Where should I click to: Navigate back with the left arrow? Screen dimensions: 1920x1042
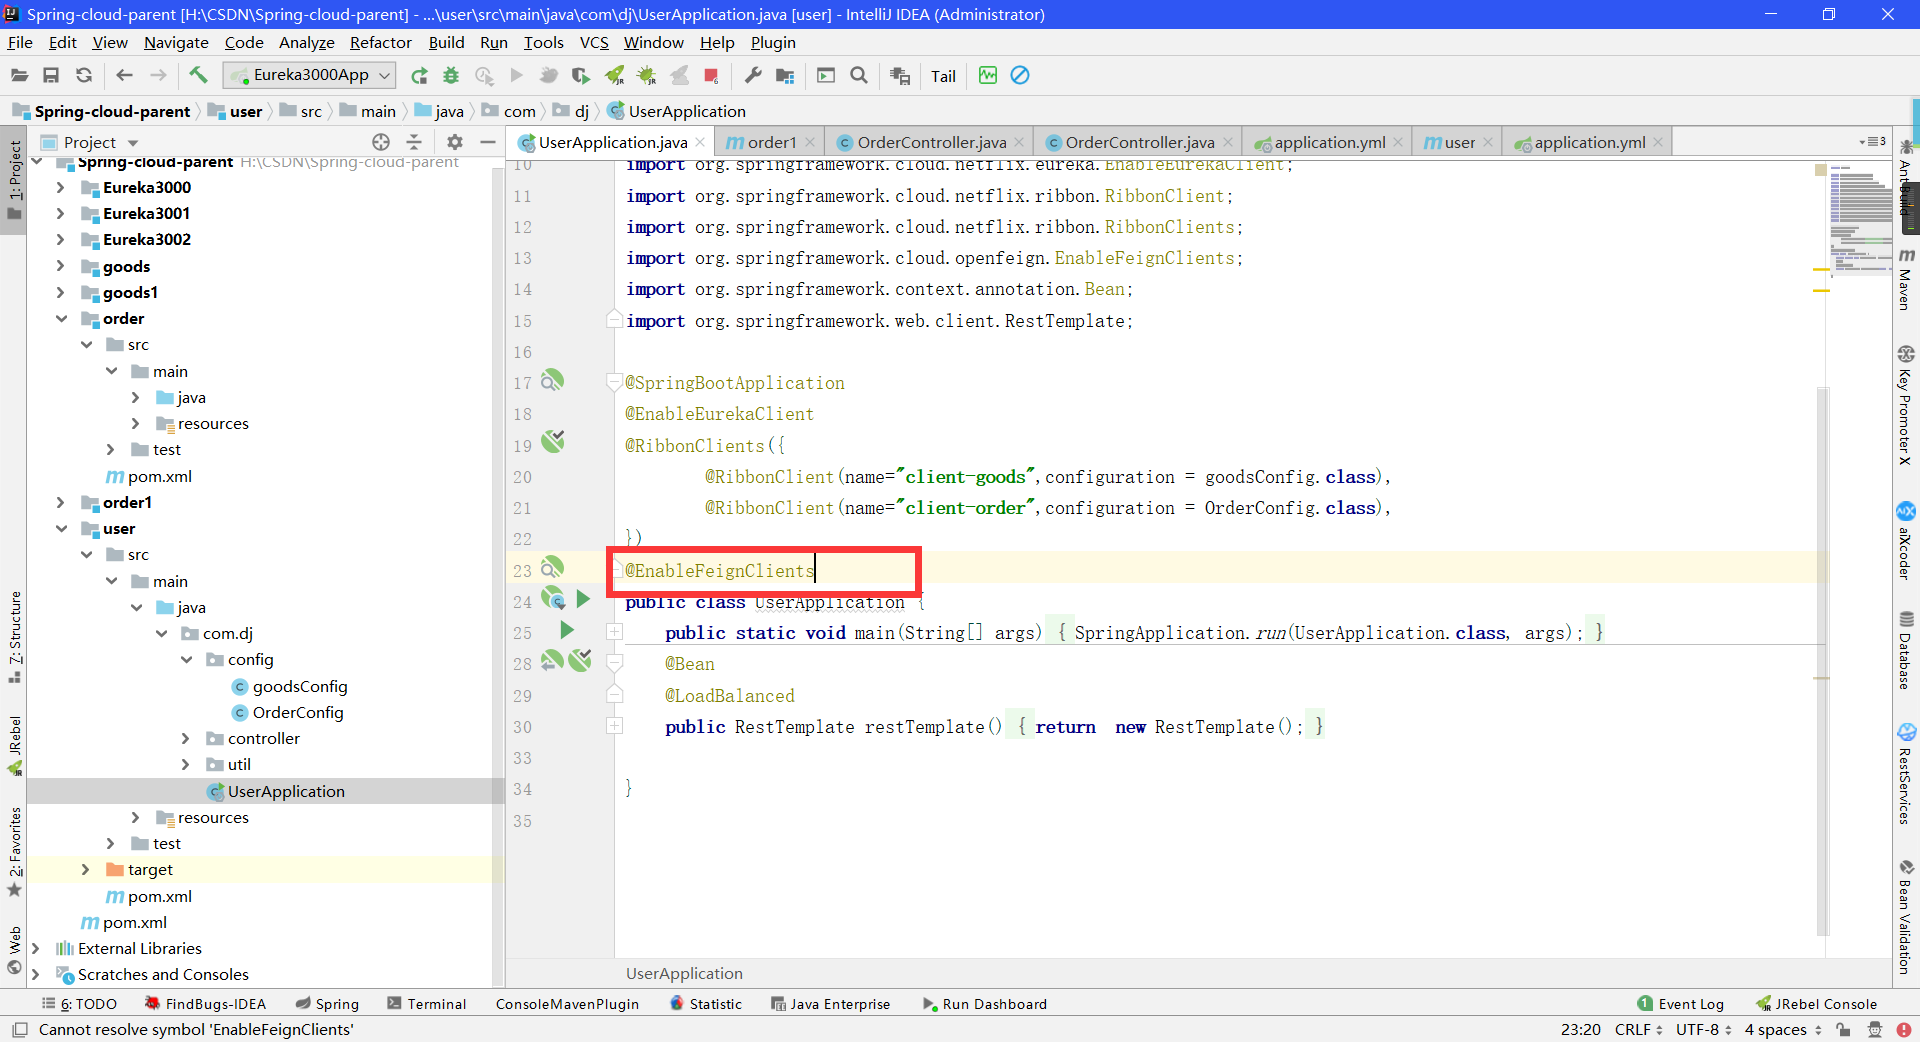pyautogui.click(x=124, y=75)
